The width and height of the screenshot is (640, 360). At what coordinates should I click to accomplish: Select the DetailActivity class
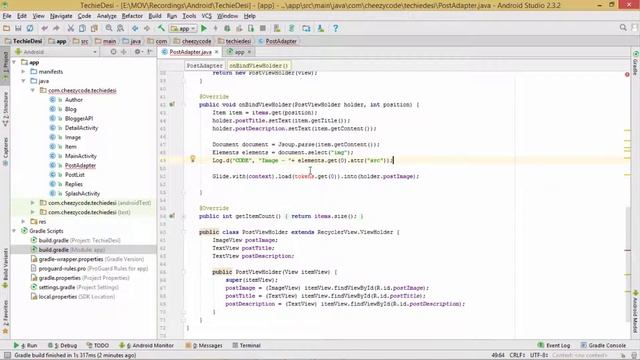tap(81, 128)
